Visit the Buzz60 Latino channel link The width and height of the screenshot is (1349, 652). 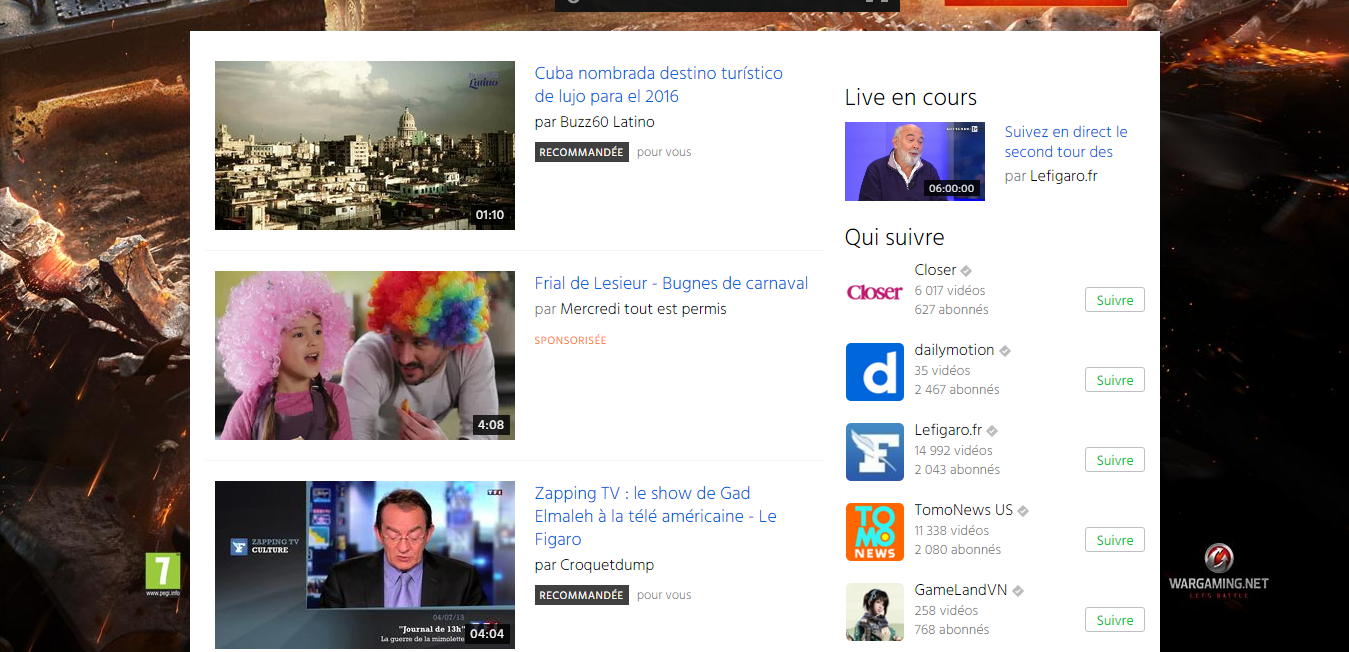608,122
